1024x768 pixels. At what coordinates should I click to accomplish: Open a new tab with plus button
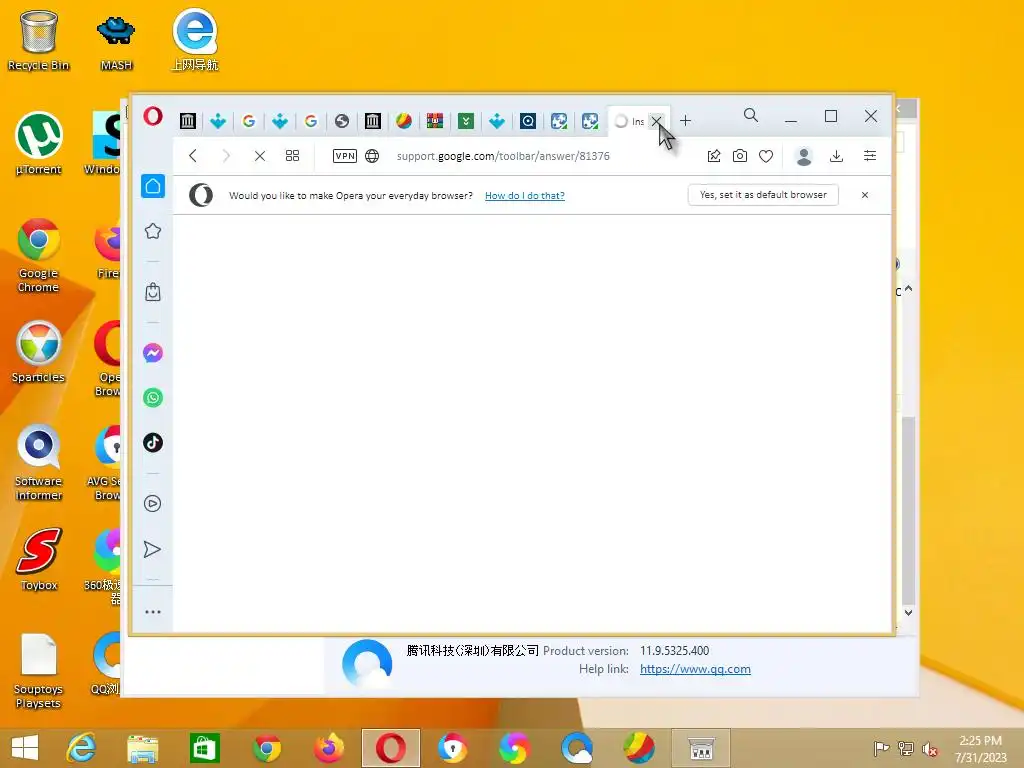(x=685, y=121)
